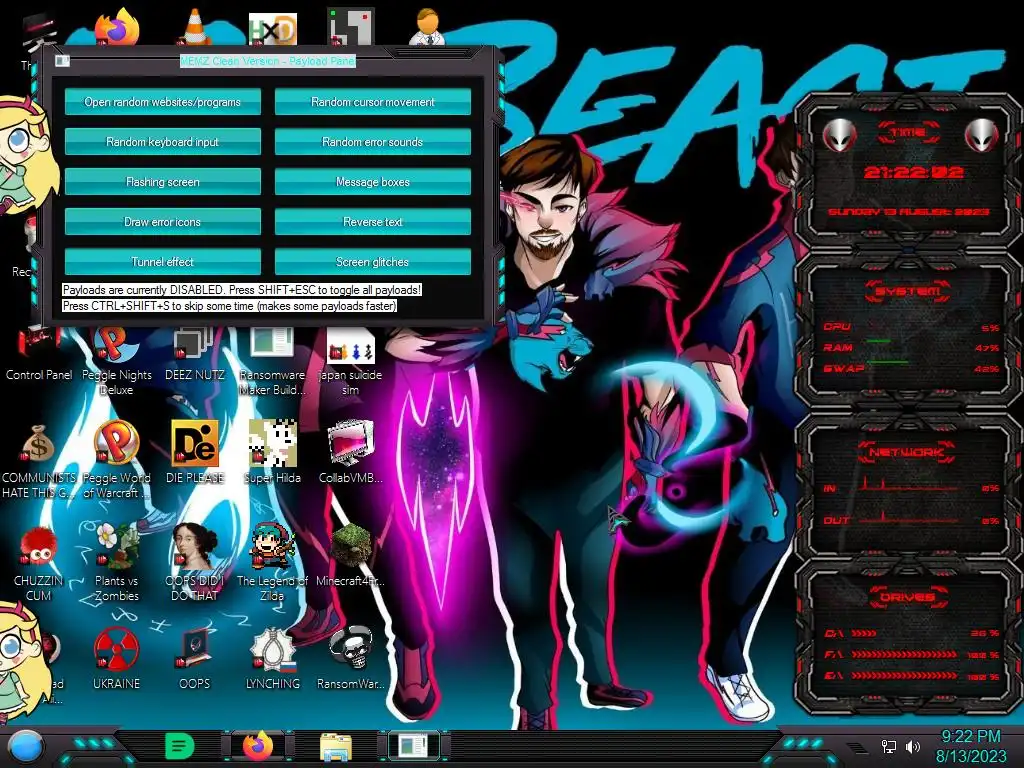This screenshot has height=768, width=1024.
Task: Switch to Firefox in the taskbar
Action: coord(259,746)
